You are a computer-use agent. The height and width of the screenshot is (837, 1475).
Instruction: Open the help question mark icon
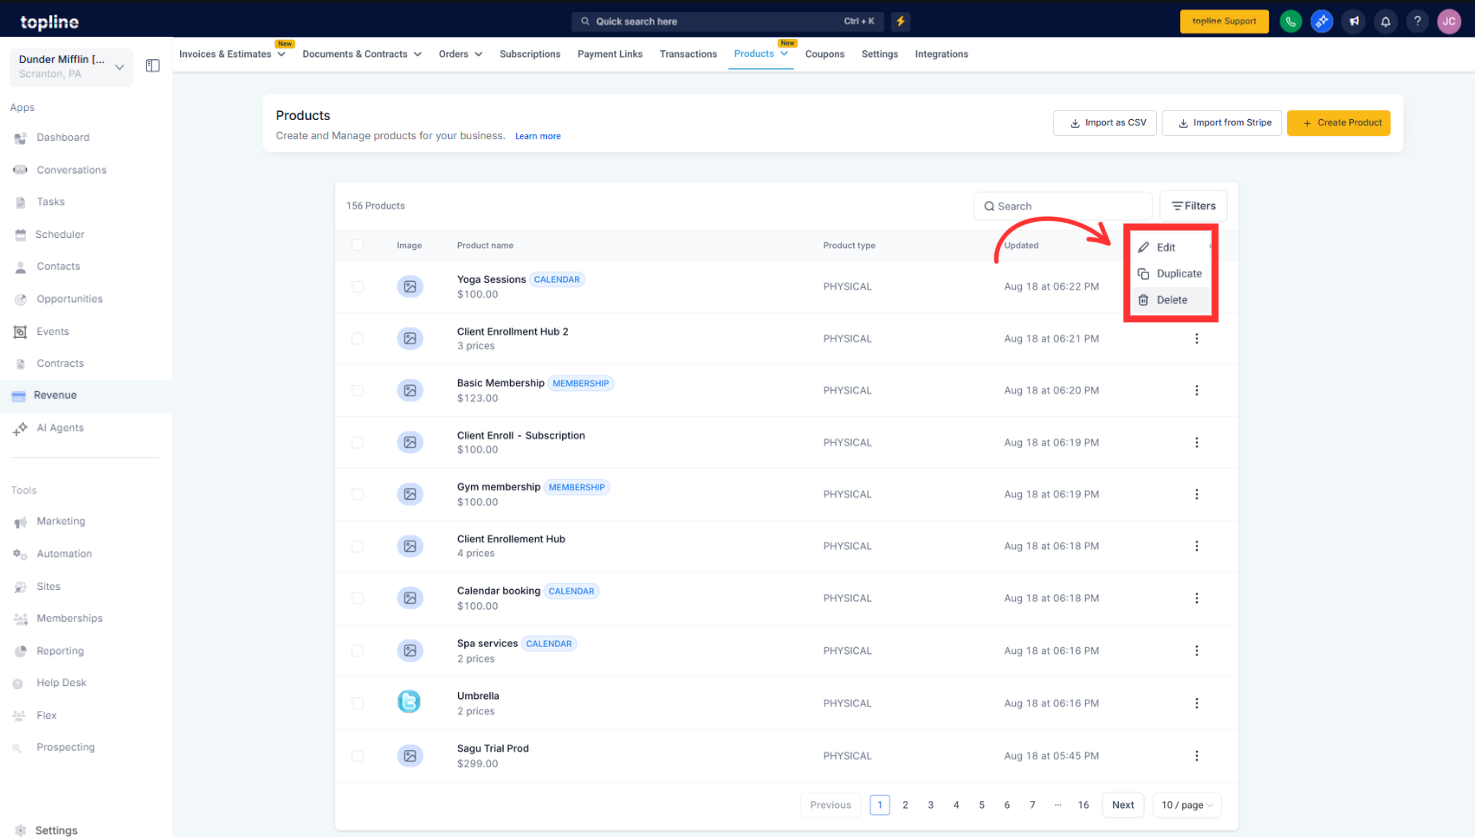click(1417, 21)
